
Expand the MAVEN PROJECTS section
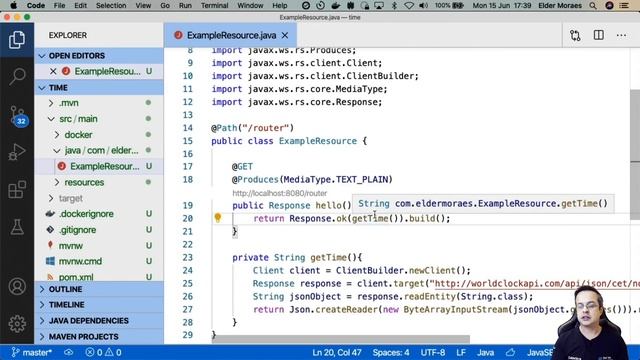click(x=99, y=337)
